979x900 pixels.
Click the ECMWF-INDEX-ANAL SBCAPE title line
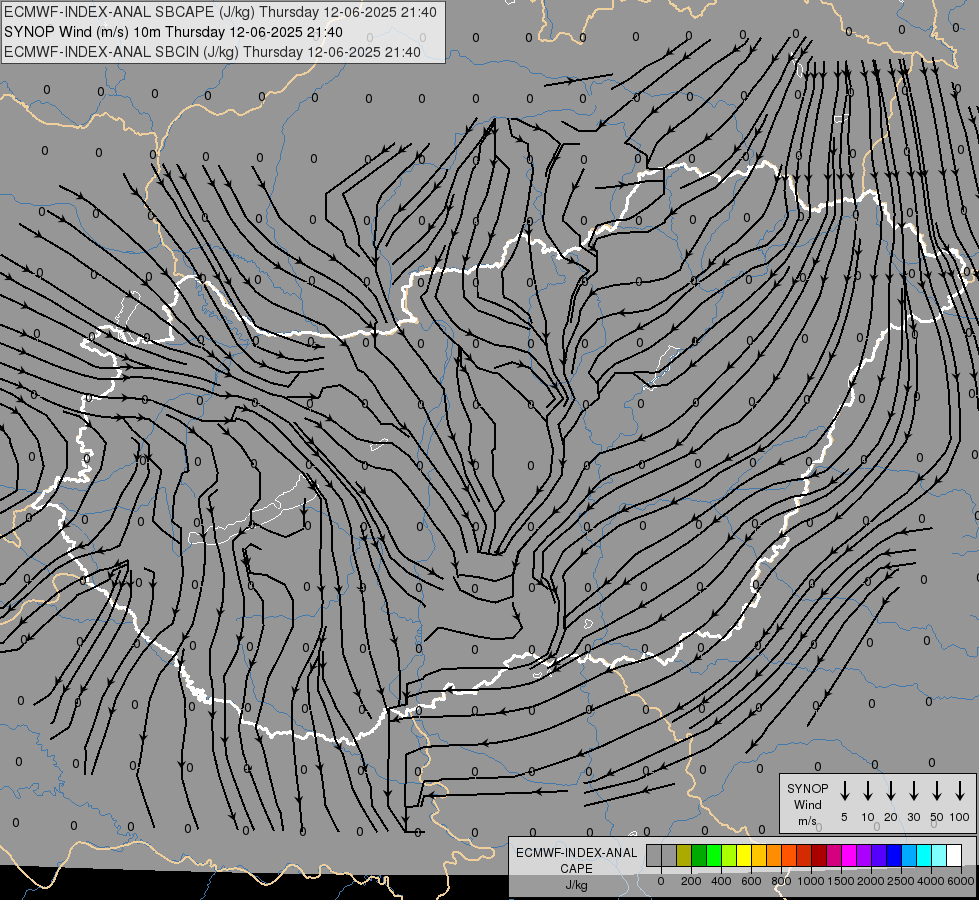point(220,12)
